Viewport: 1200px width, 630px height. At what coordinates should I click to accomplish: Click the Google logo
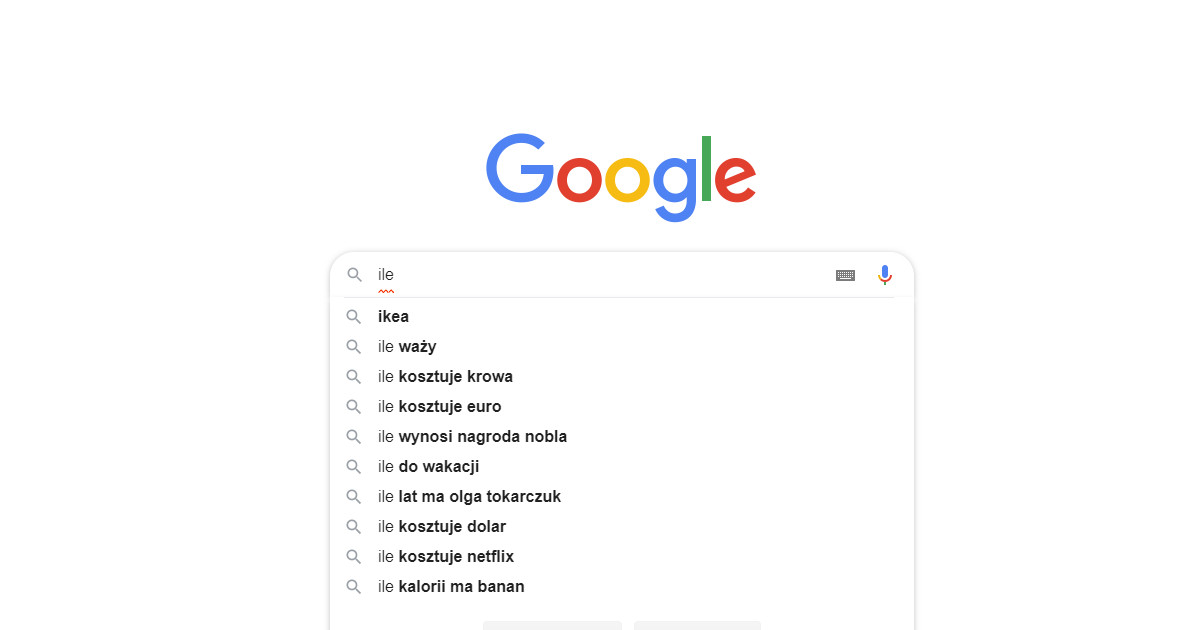pos(621,175)
